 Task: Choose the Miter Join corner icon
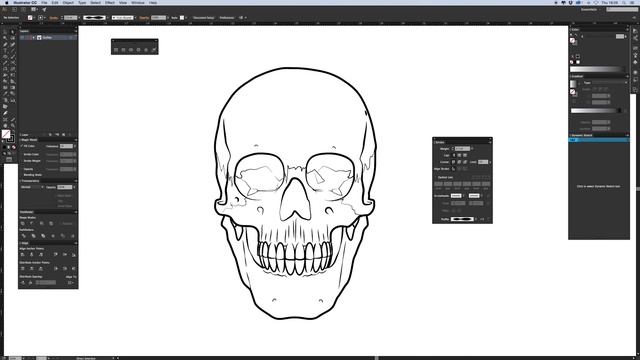[x=453, y=162]
